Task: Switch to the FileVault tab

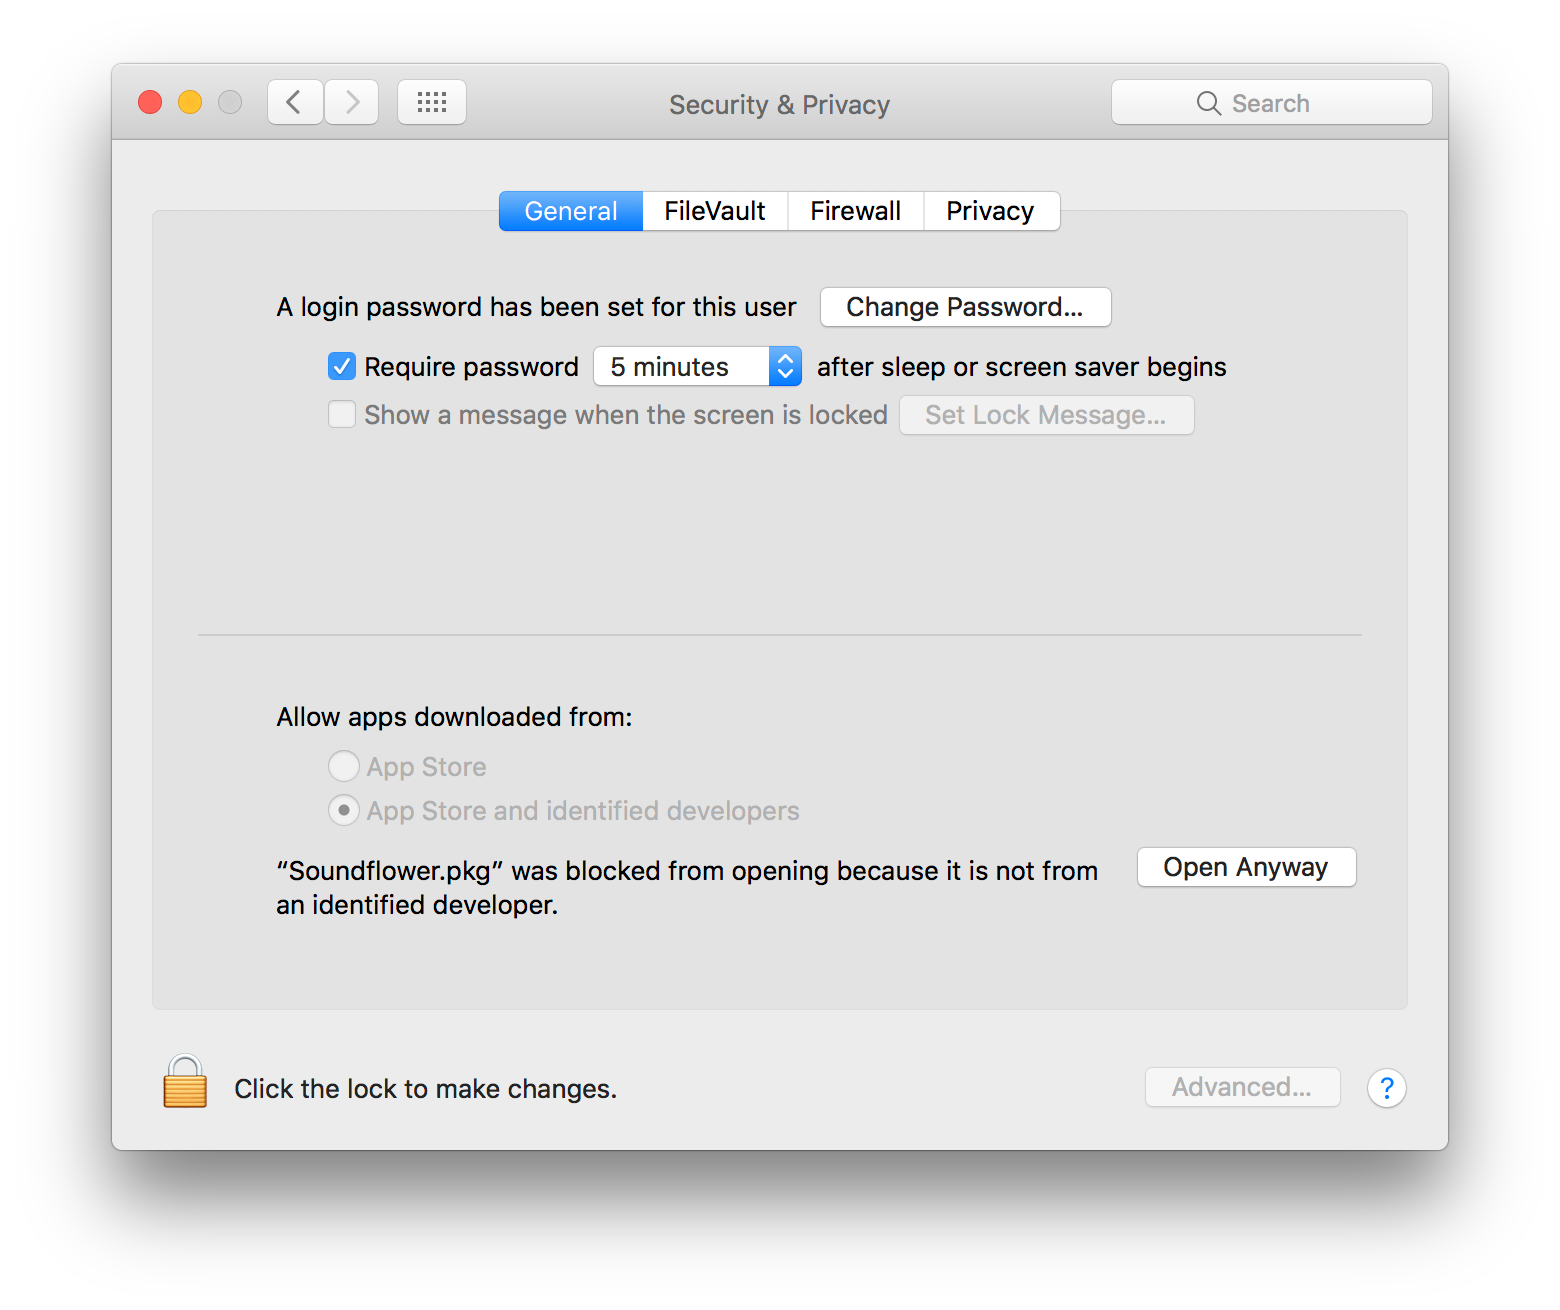Action: [x=715, y=211]
